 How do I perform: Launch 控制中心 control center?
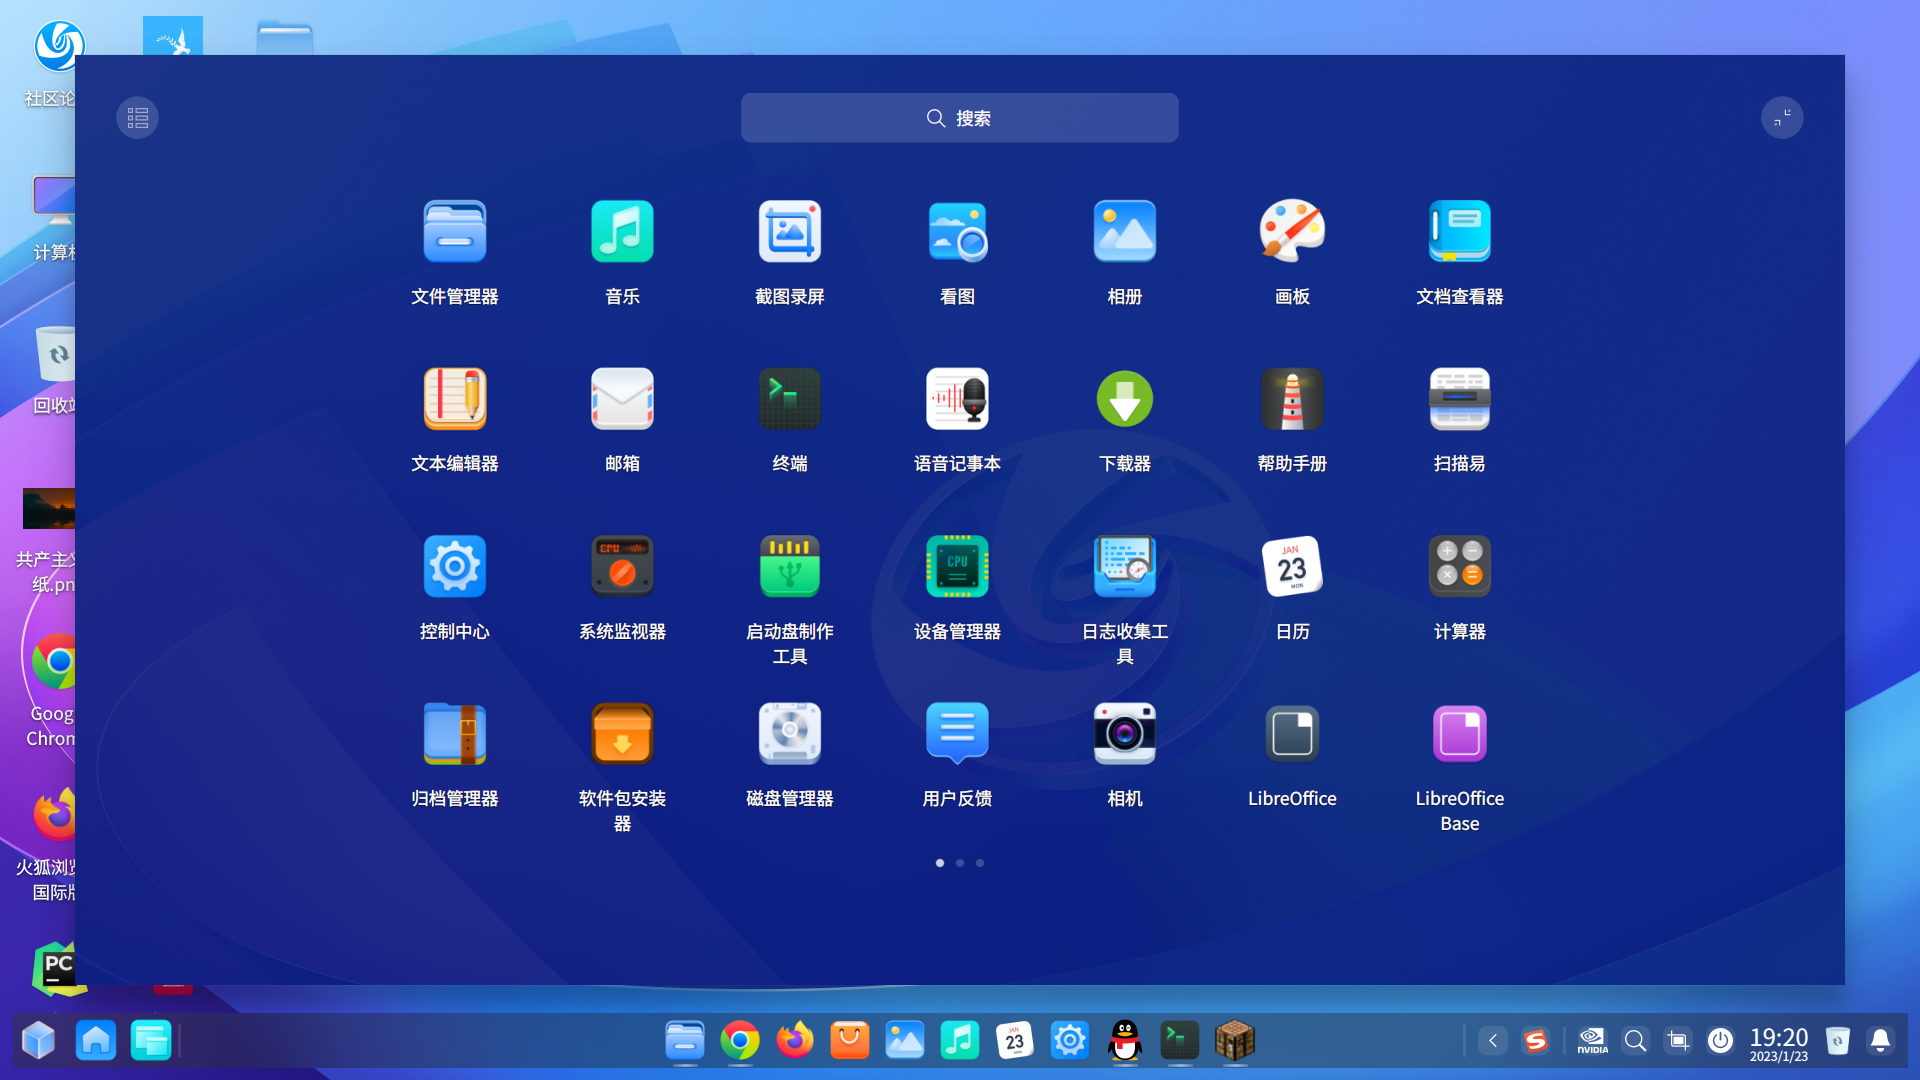click(454, 565)
